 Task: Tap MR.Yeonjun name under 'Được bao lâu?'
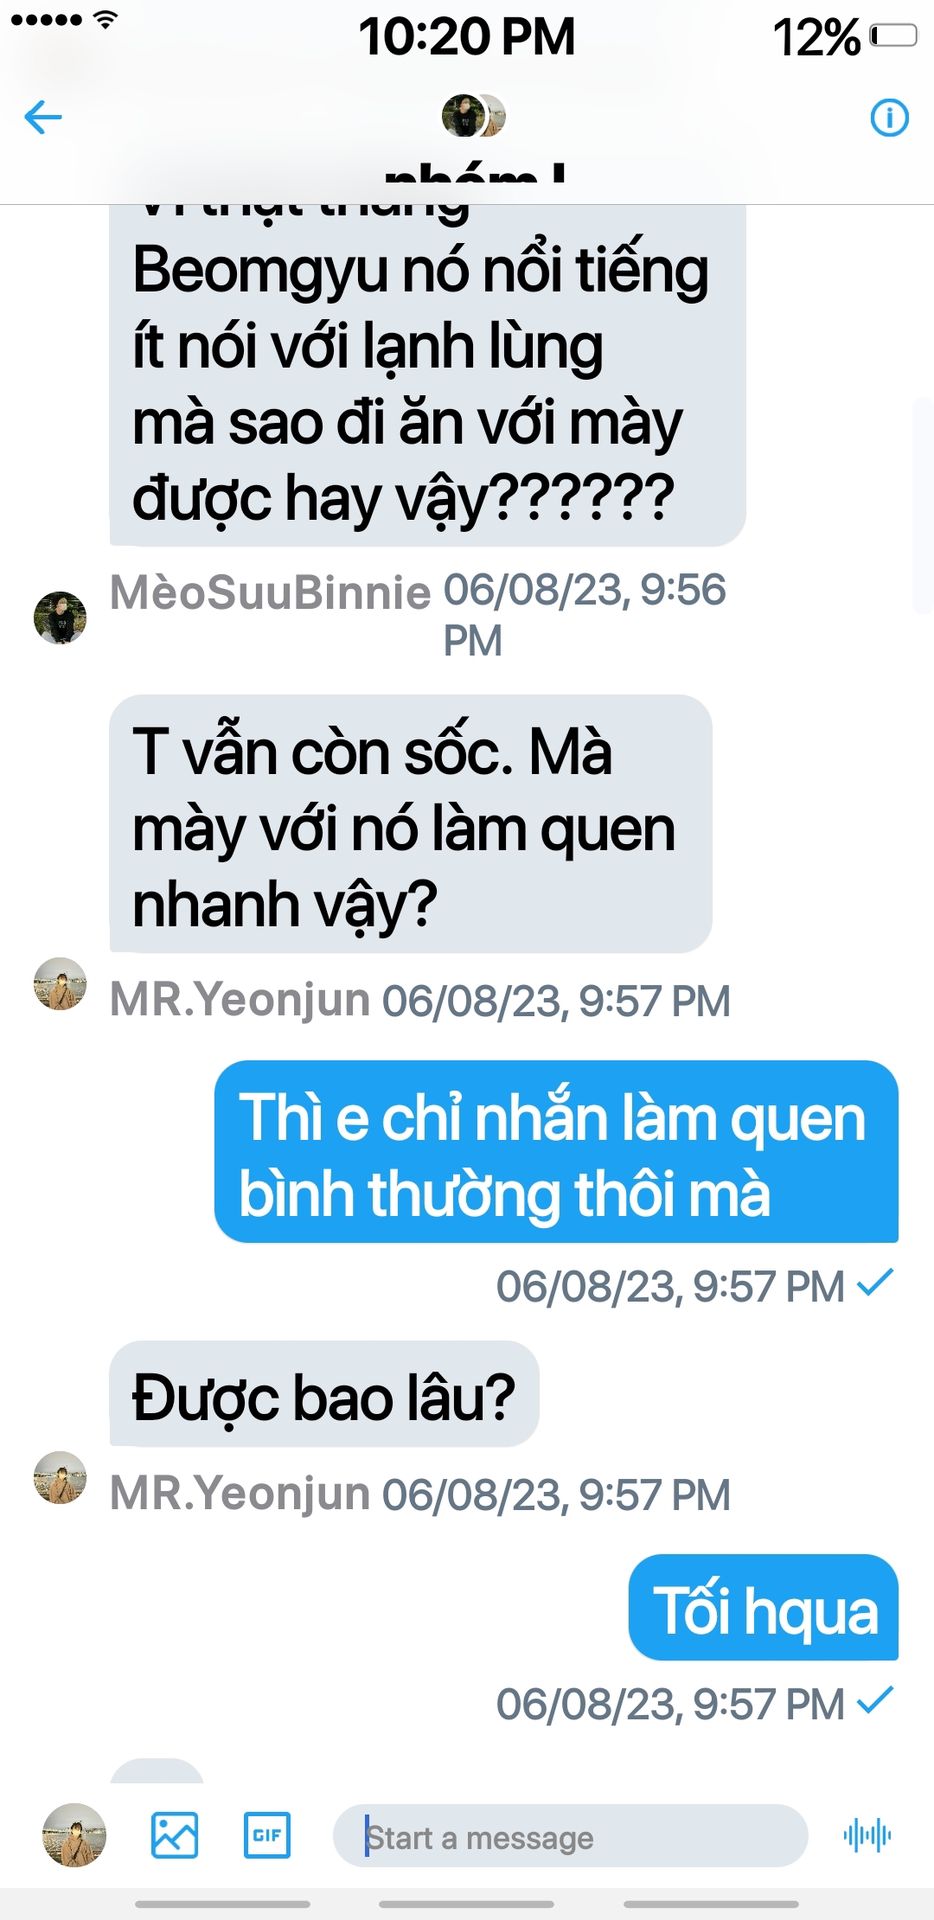coord(240,1494)
